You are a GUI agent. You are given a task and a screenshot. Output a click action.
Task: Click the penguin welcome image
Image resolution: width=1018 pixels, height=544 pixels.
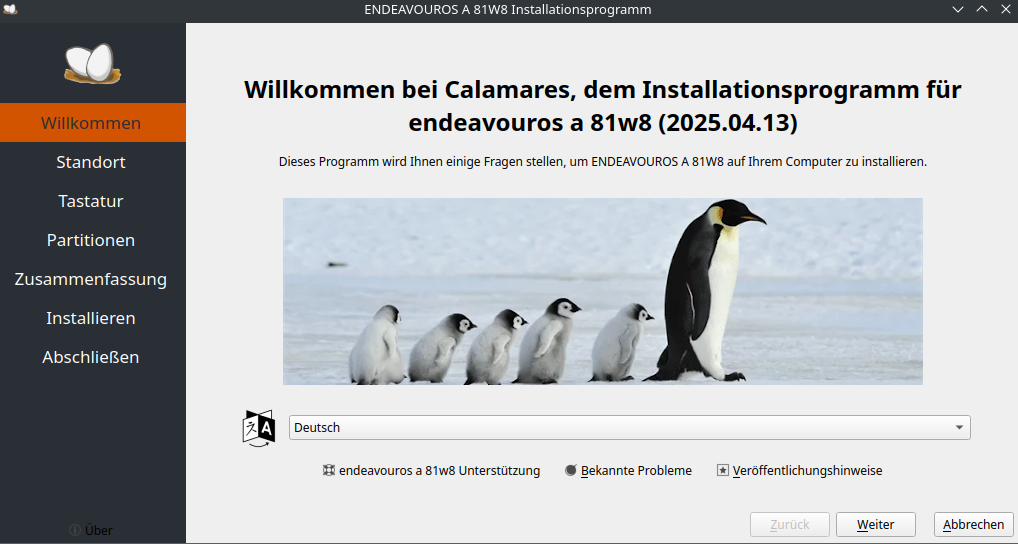pos(602,291)
